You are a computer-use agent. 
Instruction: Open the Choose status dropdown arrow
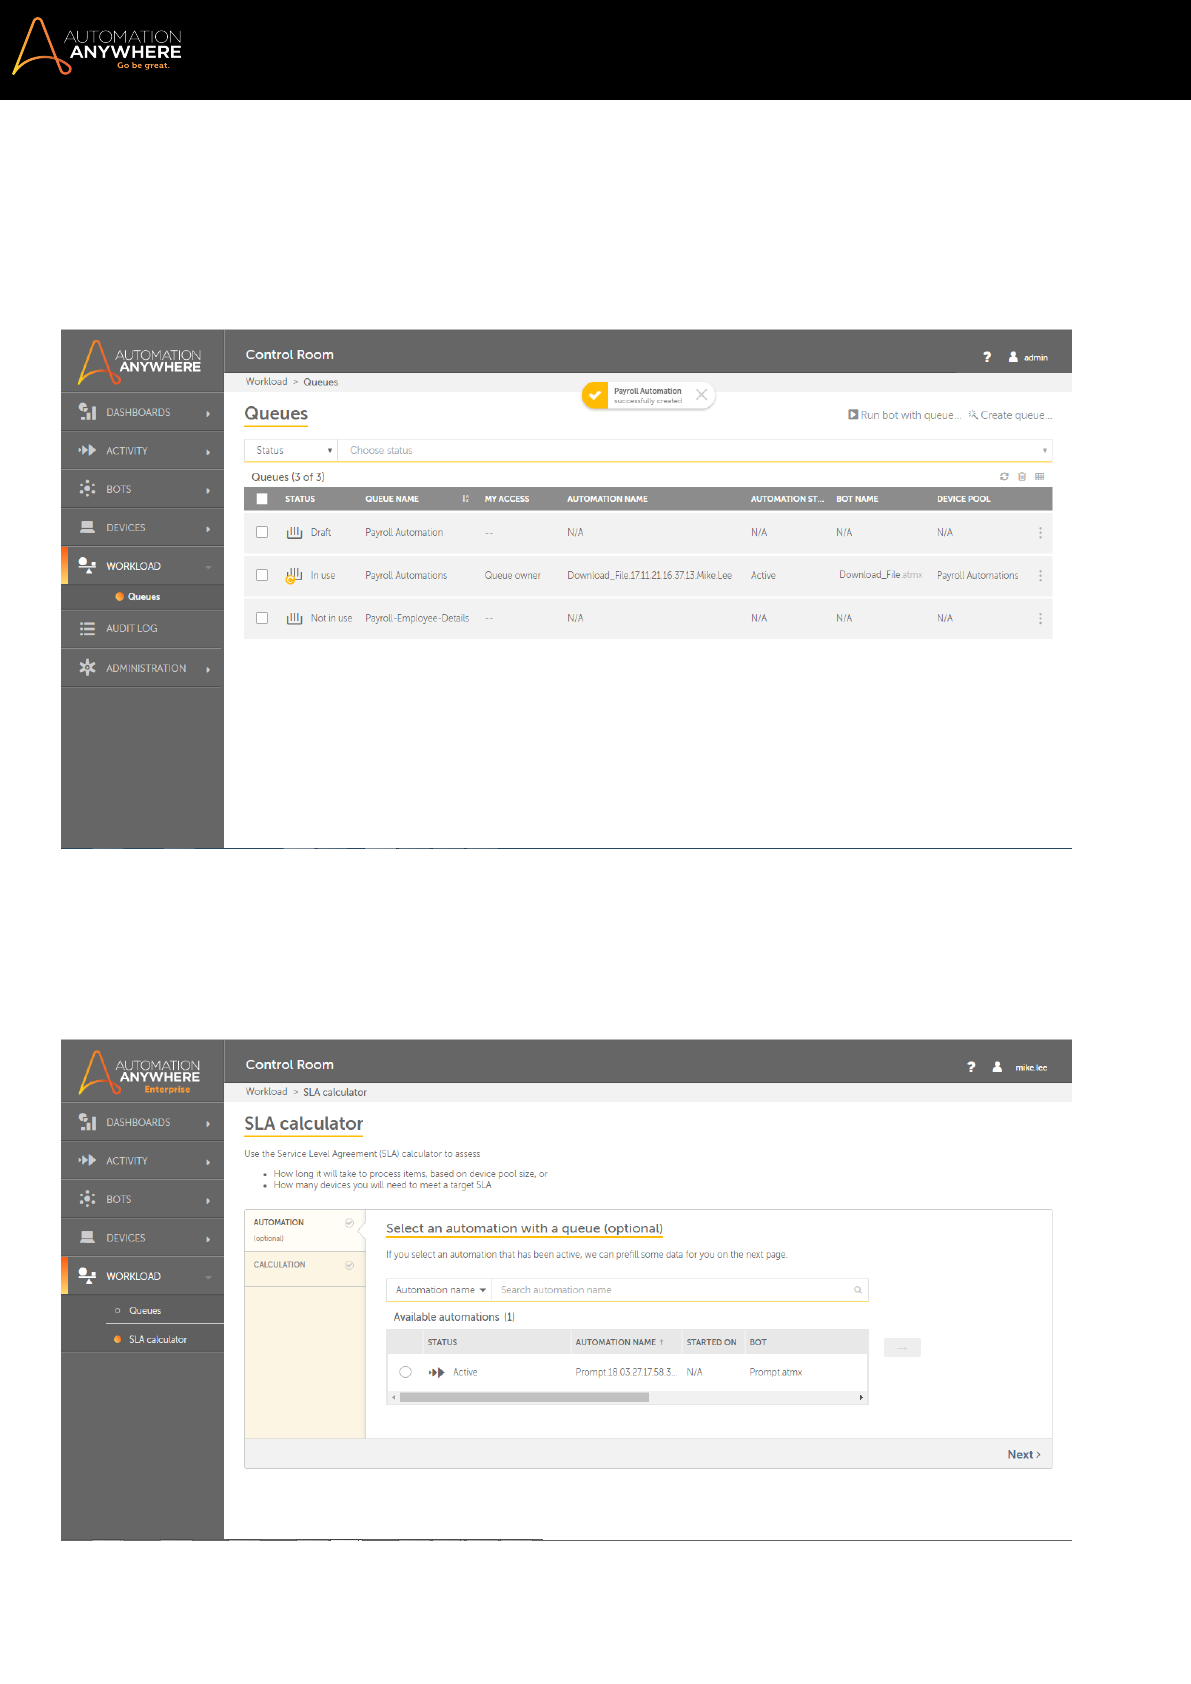1045,451
